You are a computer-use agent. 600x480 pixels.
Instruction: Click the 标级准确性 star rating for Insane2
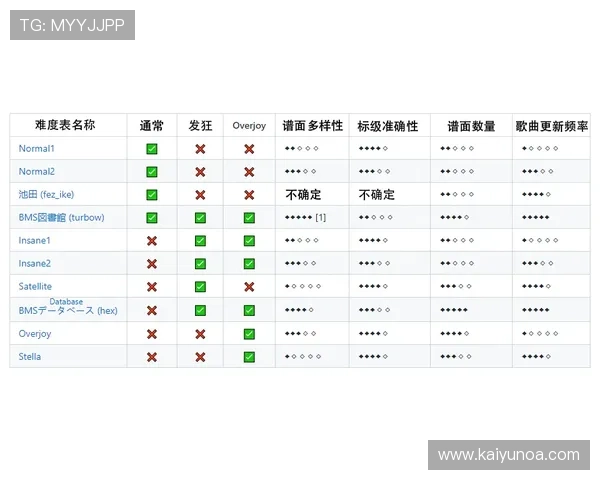pos(375,263)
